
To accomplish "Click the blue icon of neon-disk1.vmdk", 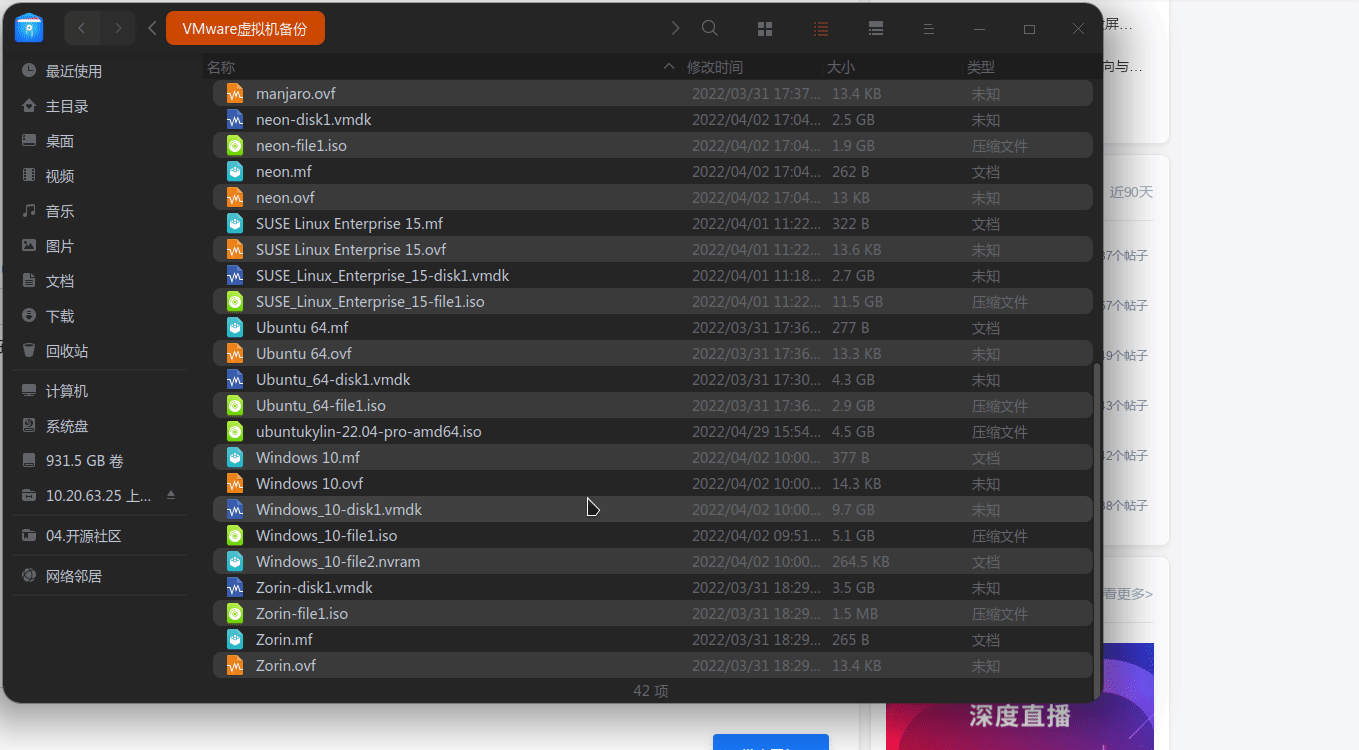I will pyautogui.click(x=235, y=119).
